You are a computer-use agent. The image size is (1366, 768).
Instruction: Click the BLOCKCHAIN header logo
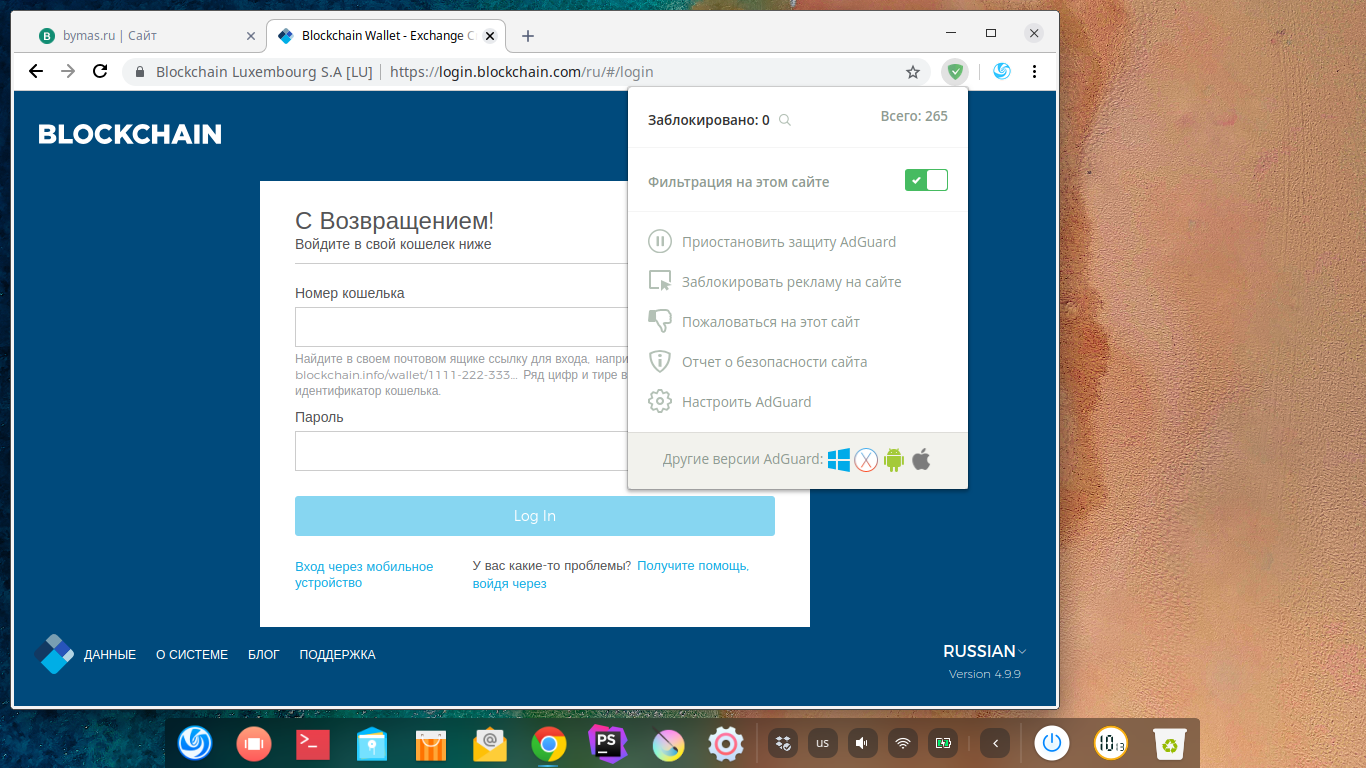pos(130,135)
